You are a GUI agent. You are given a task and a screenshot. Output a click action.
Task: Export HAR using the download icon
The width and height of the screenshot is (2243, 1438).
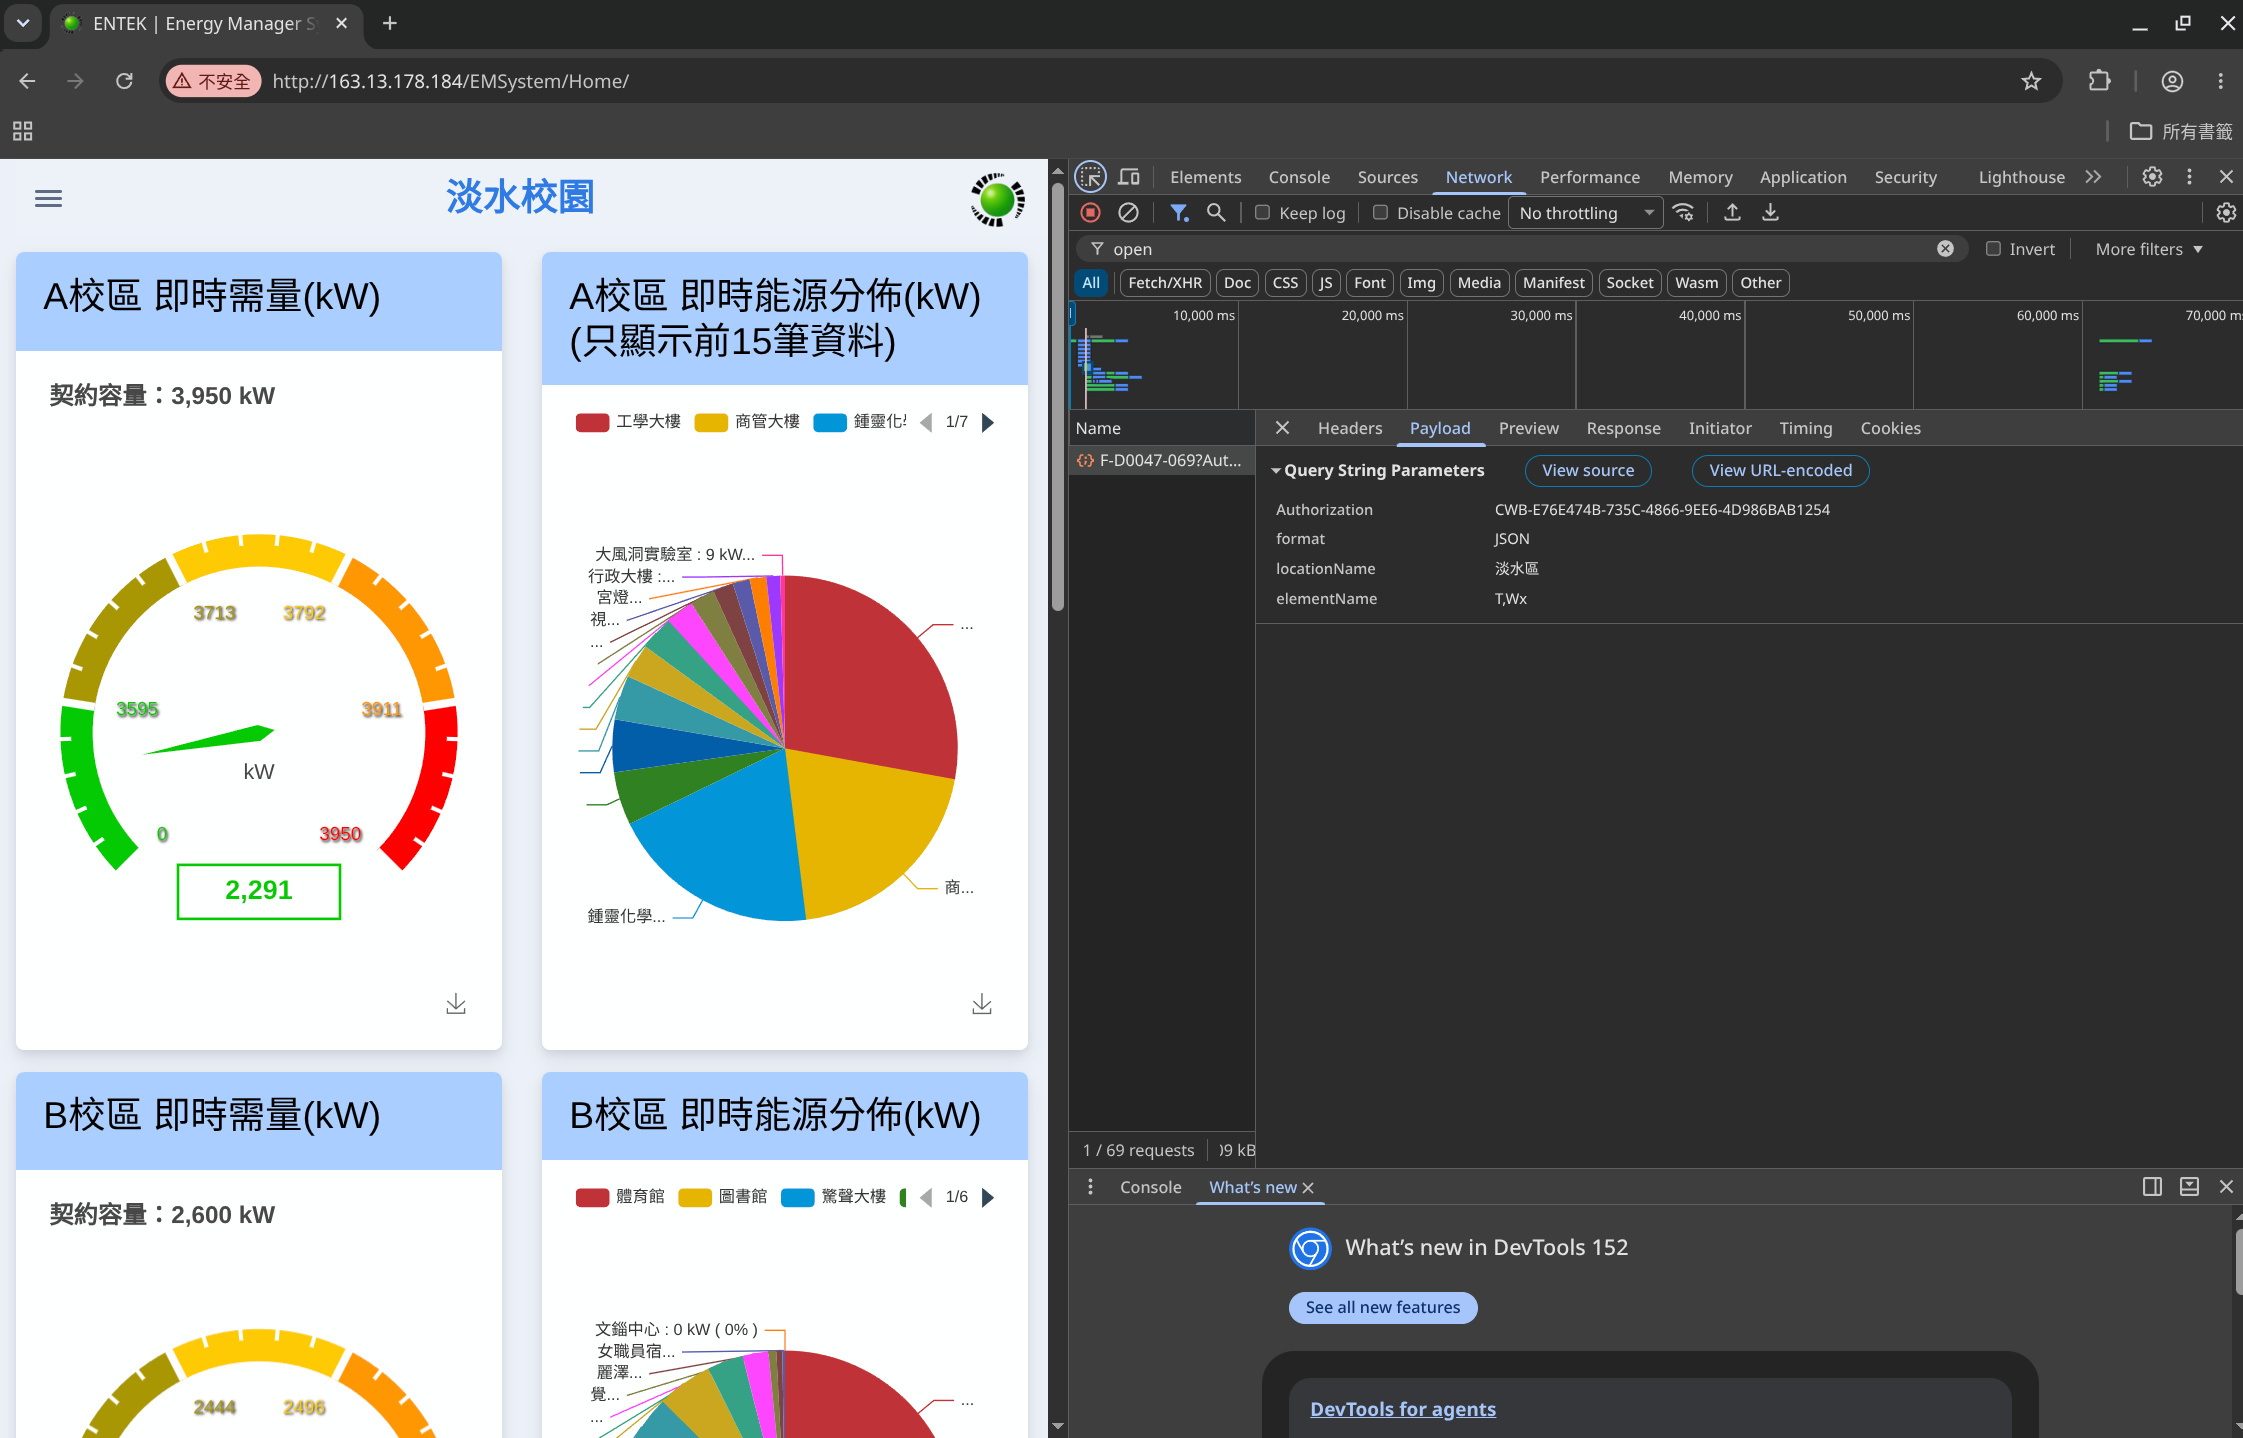point(1770,213)
